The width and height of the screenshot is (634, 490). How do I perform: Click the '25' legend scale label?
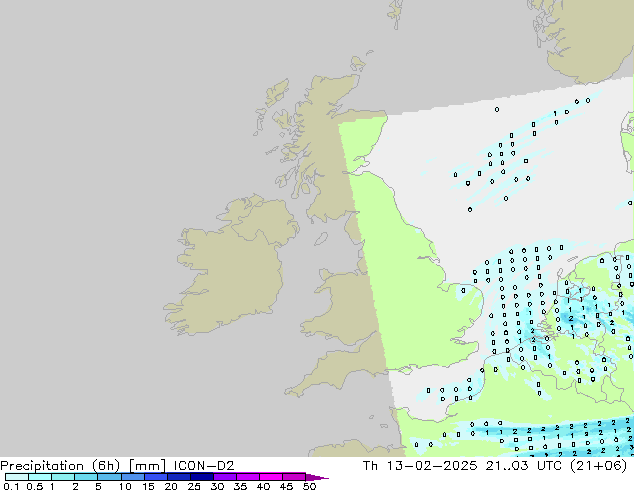point(194,486)
